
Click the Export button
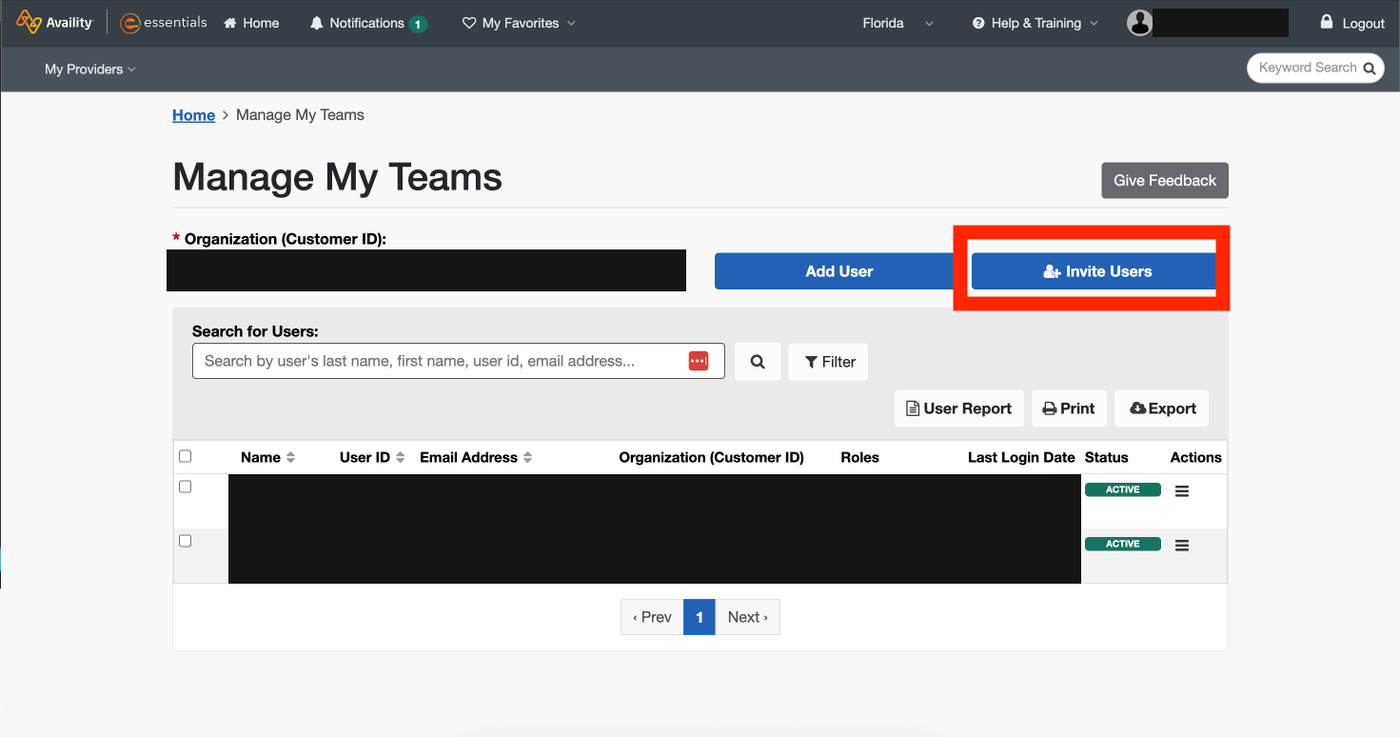point(1162,408)
